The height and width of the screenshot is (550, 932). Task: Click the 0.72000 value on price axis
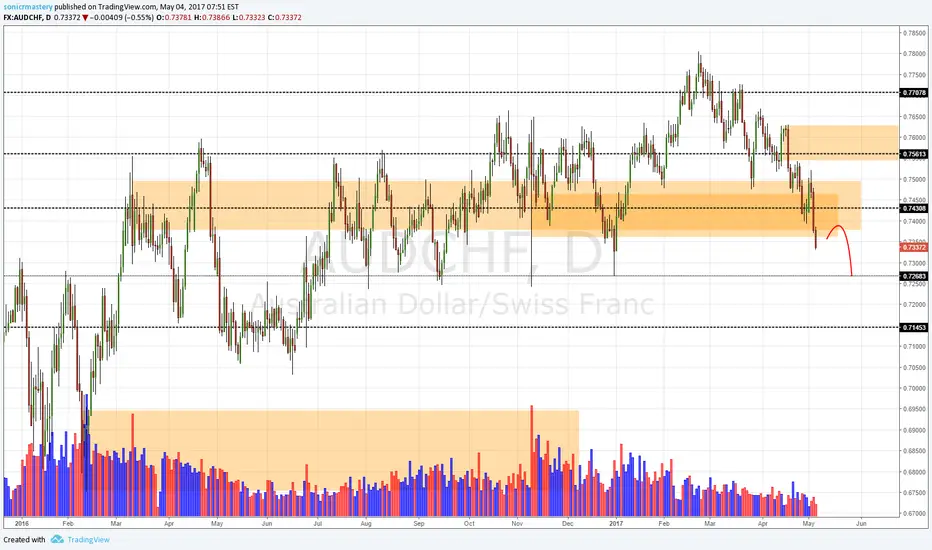coord(915,305)
